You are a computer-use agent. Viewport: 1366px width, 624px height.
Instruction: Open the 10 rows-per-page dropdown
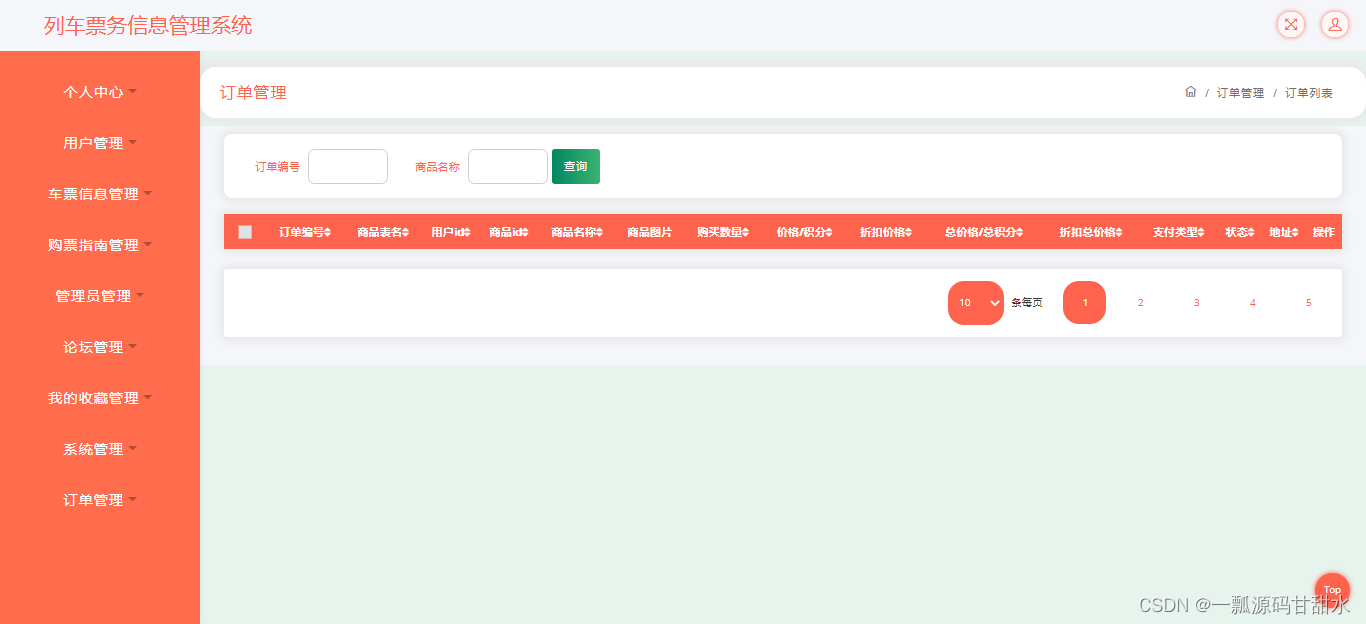pos(976,303)
